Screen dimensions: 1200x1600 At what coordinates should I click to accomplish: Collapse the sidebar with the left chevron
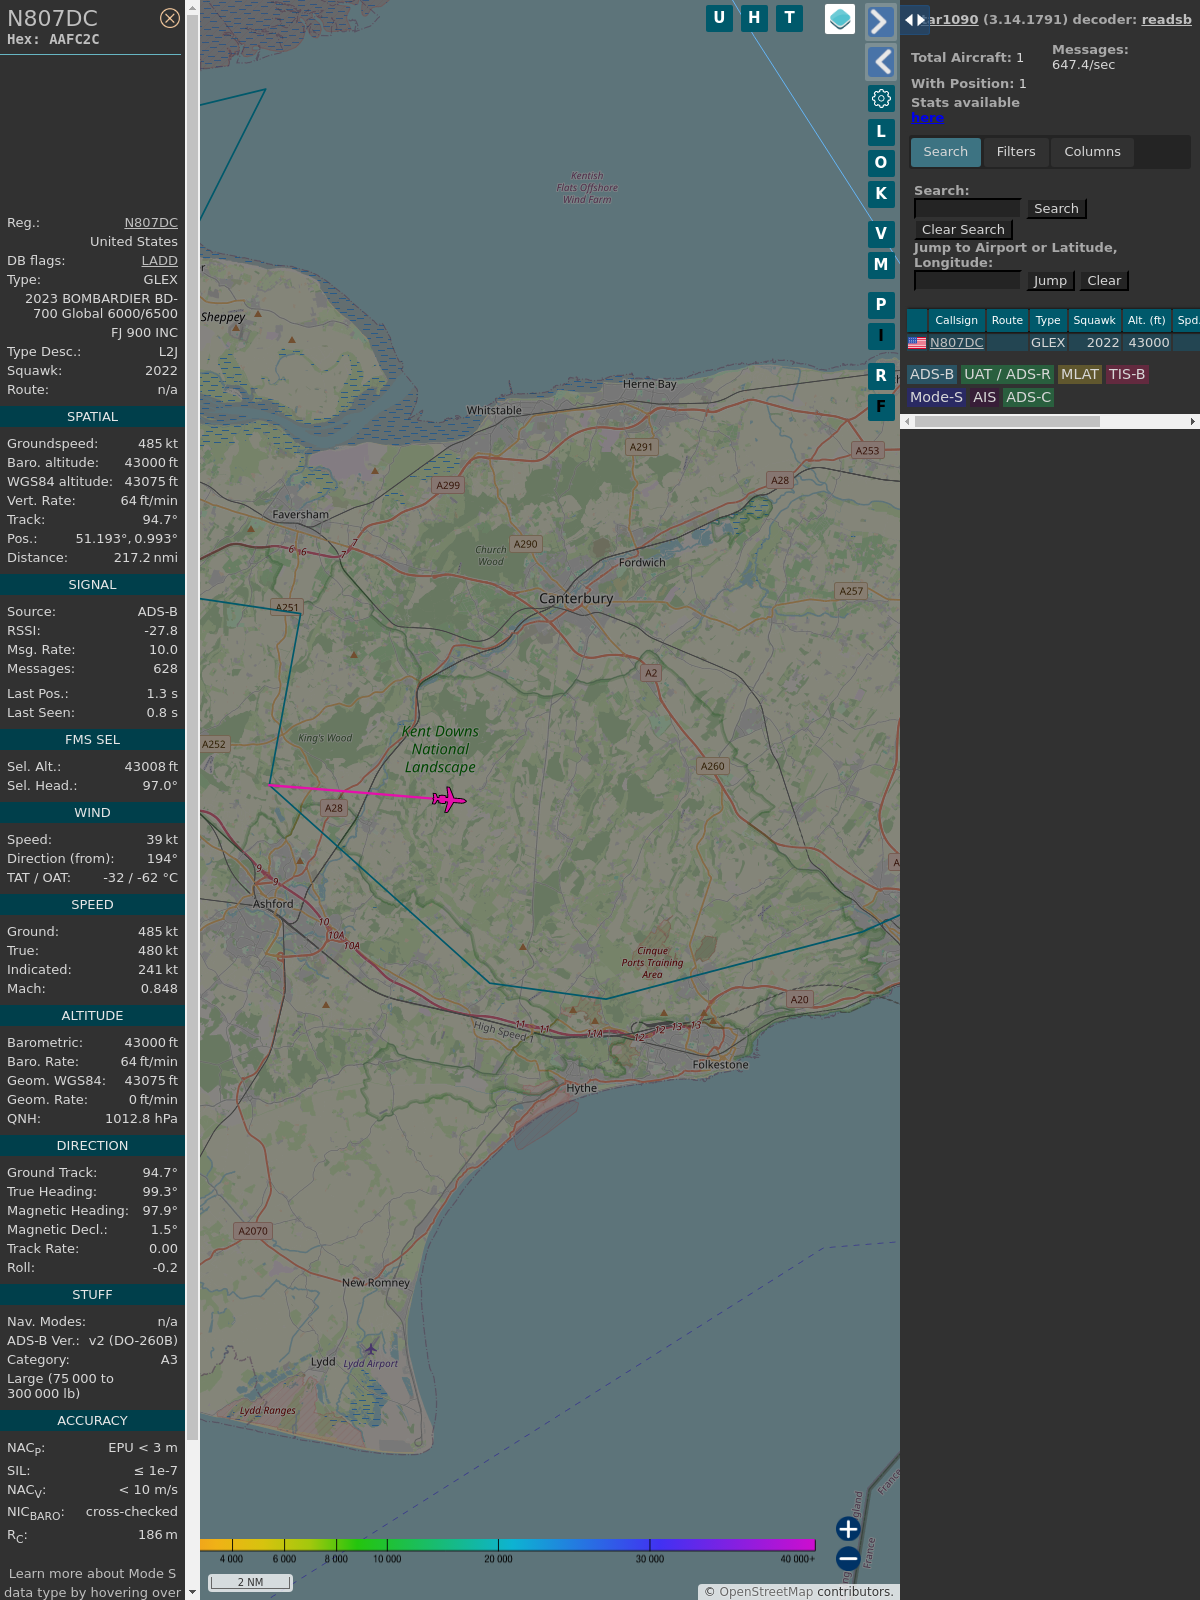tap(880, 62)
